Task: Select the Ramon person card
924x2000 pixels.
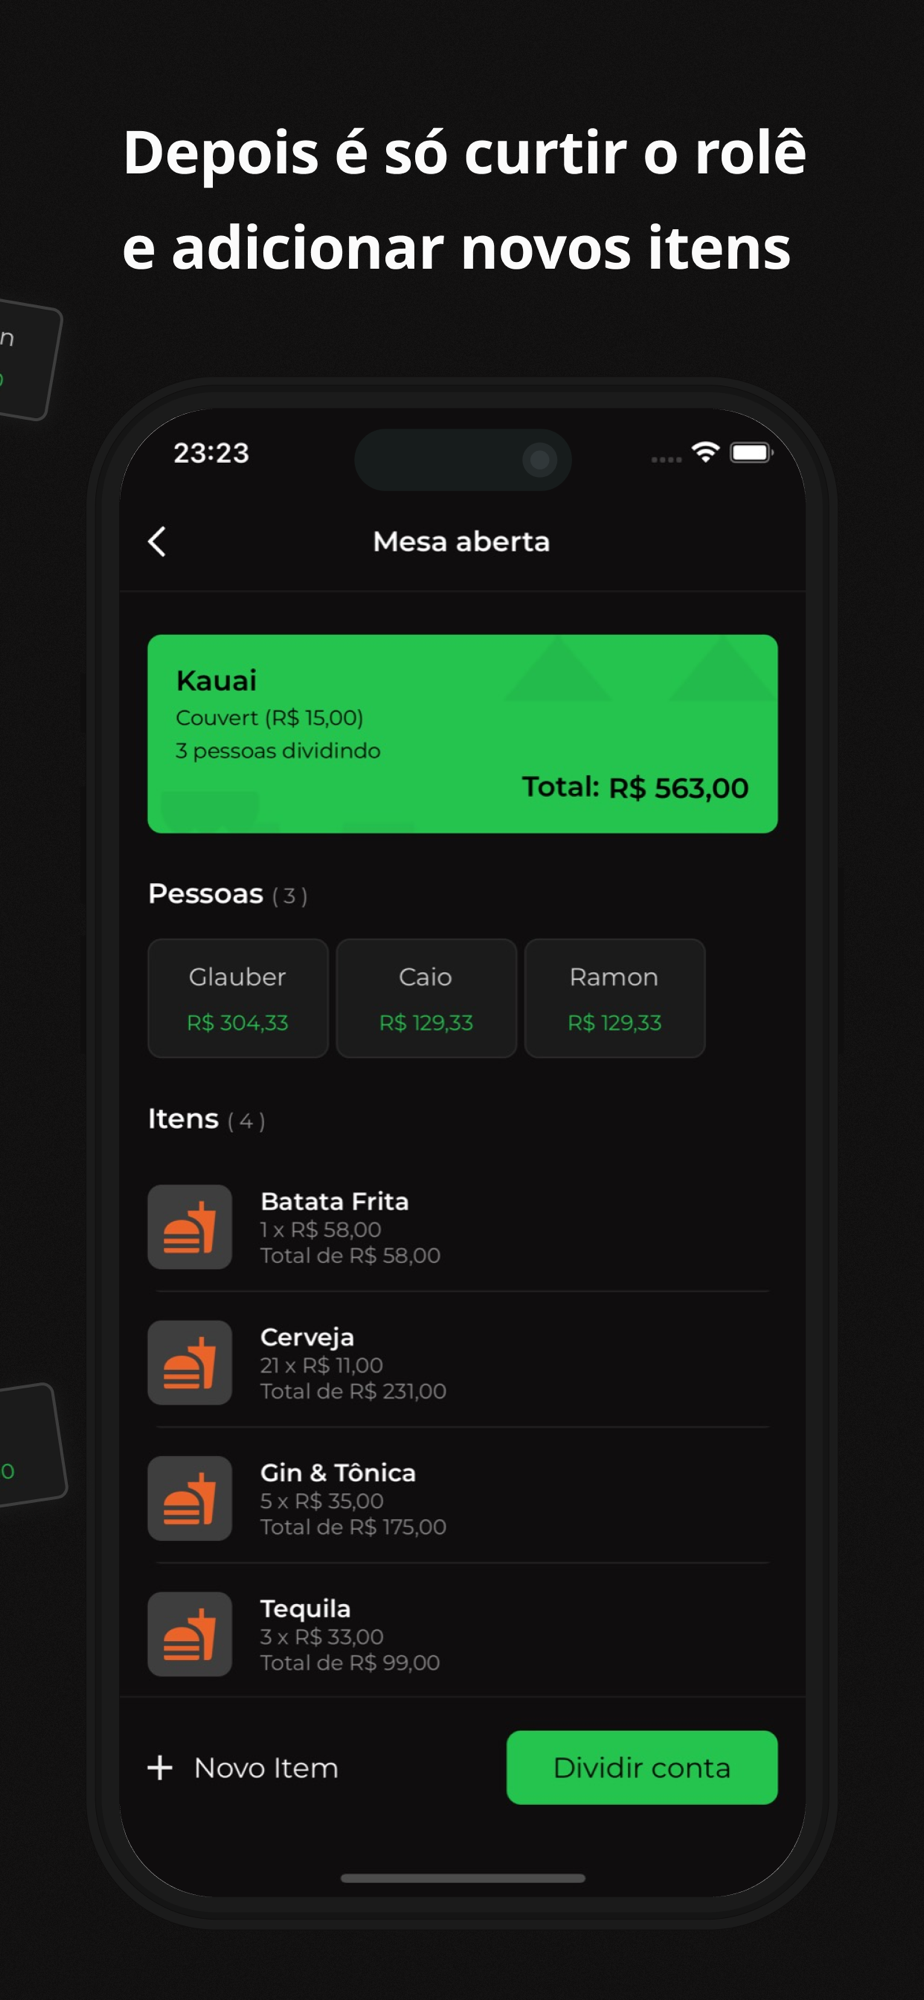Action: 615,998
